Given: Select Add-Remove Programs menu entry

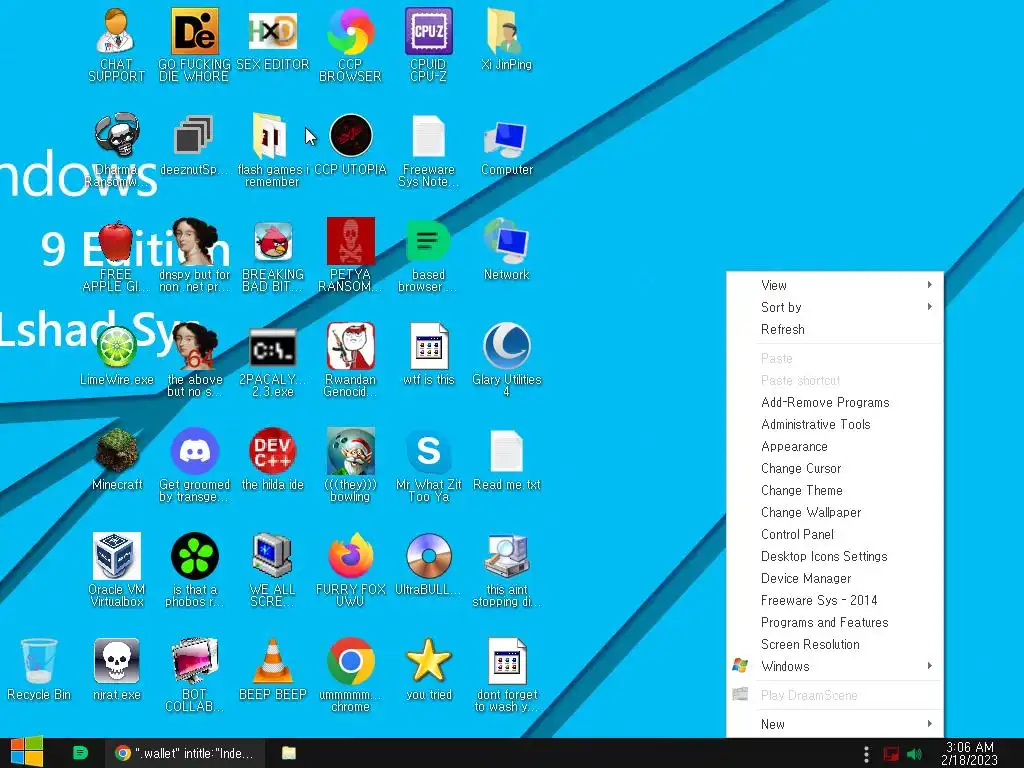Looking at the screenshot, I should 835,403.
